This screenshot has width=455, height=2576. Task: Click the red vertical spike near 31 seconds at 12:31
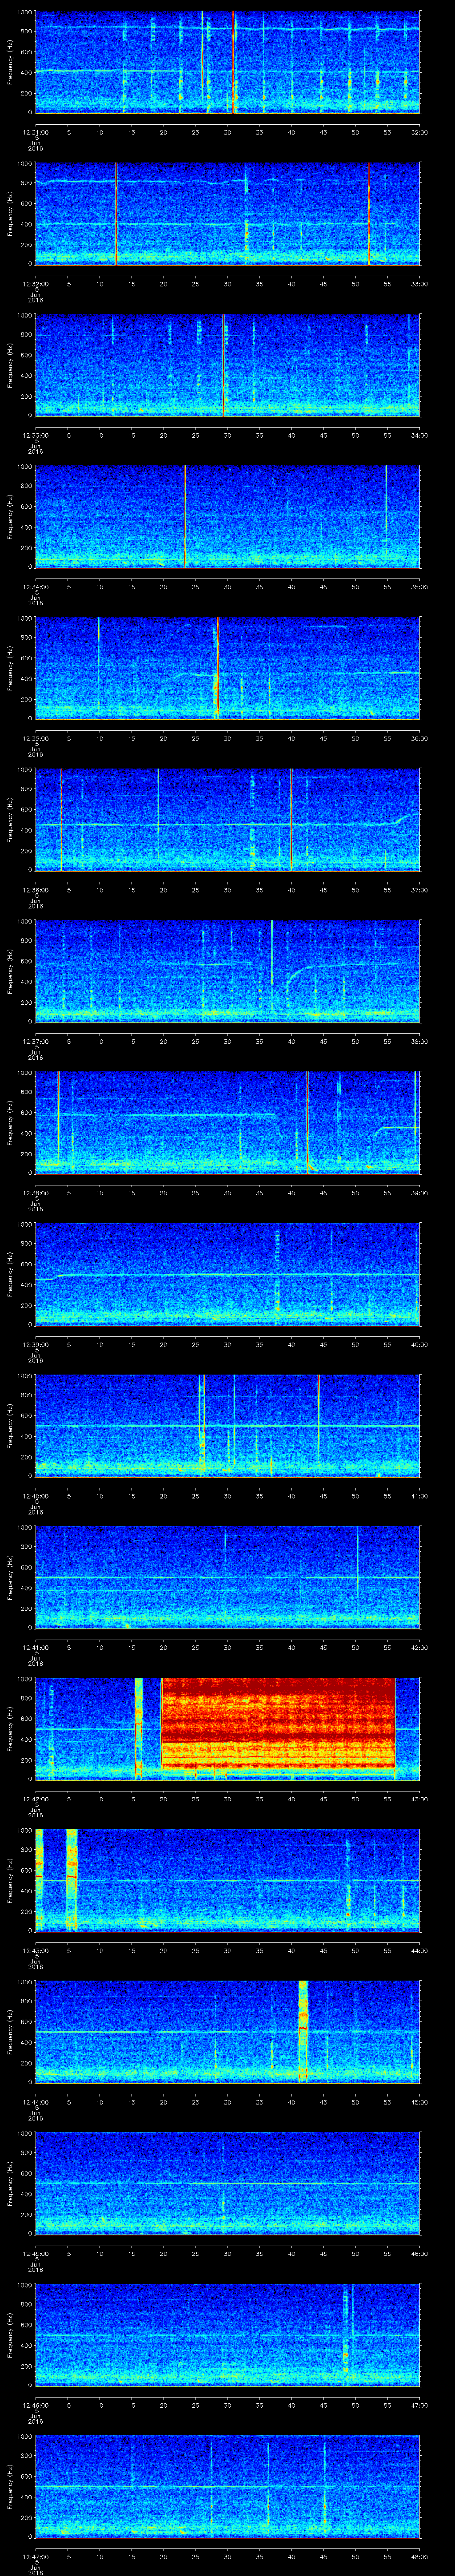pyautogui.click(x=233, y=62)
